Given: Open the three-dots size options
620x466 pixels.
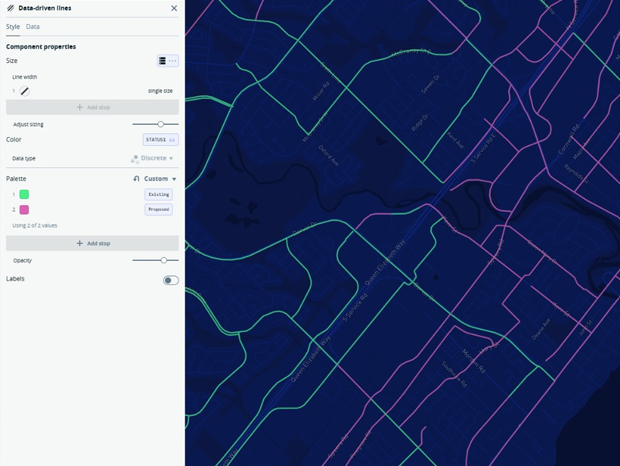Looking at the screenshot, I should (173, 60).
